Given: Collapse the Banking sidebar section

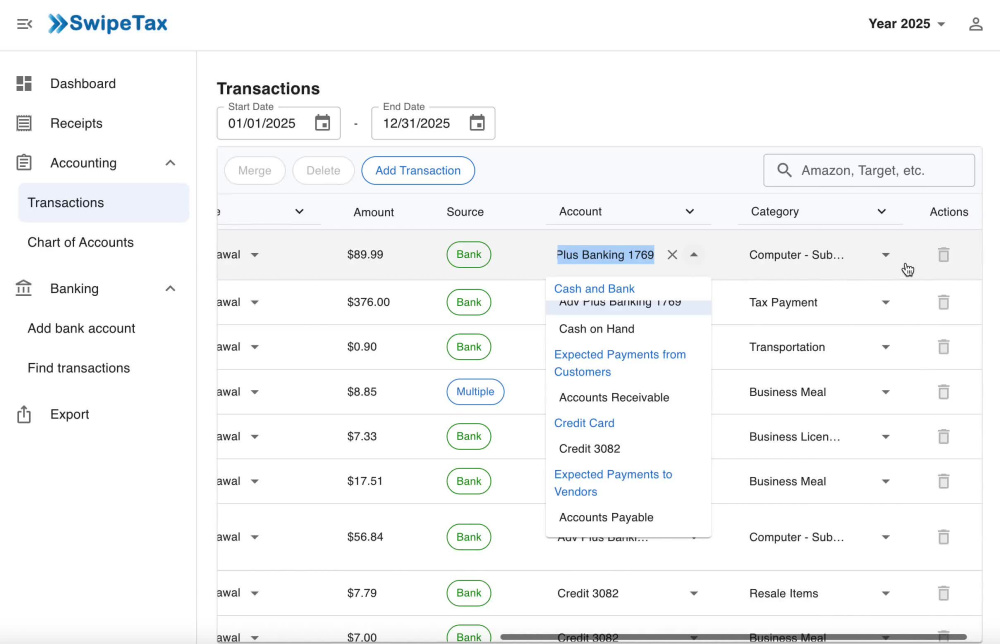Looking at the screenshot, I should 170,289.
